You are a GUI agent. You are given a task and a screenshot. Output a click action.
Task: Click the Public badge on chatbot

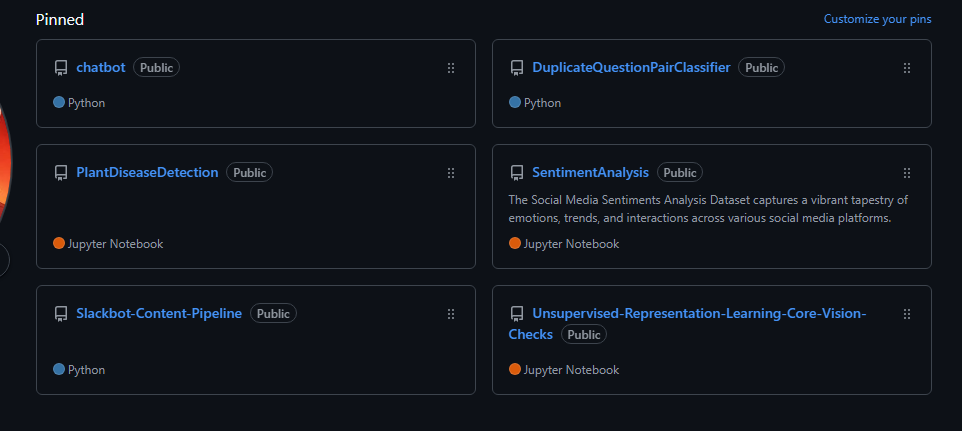[x=156, y=68]
